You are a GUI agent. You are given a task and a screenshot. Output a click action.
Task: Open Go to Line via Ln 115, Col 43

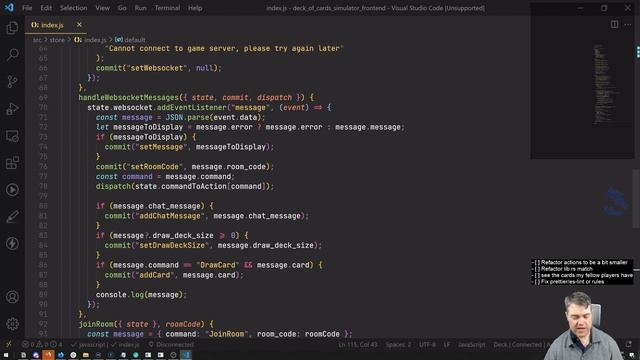point(358,344)
